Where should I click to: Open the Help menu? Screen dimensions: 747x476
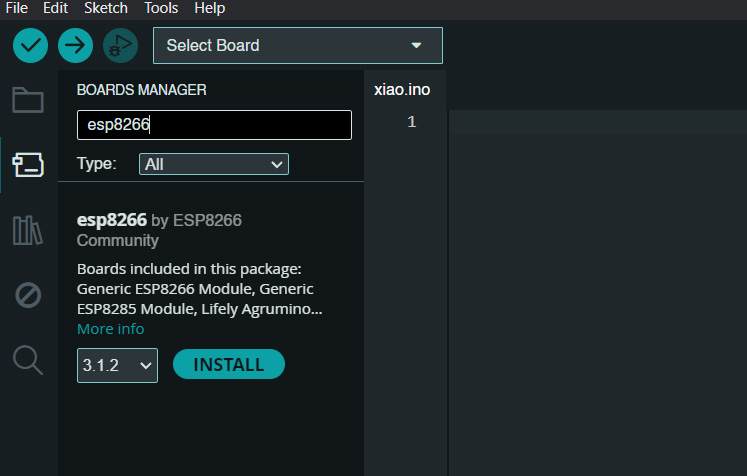pos(210,8)
